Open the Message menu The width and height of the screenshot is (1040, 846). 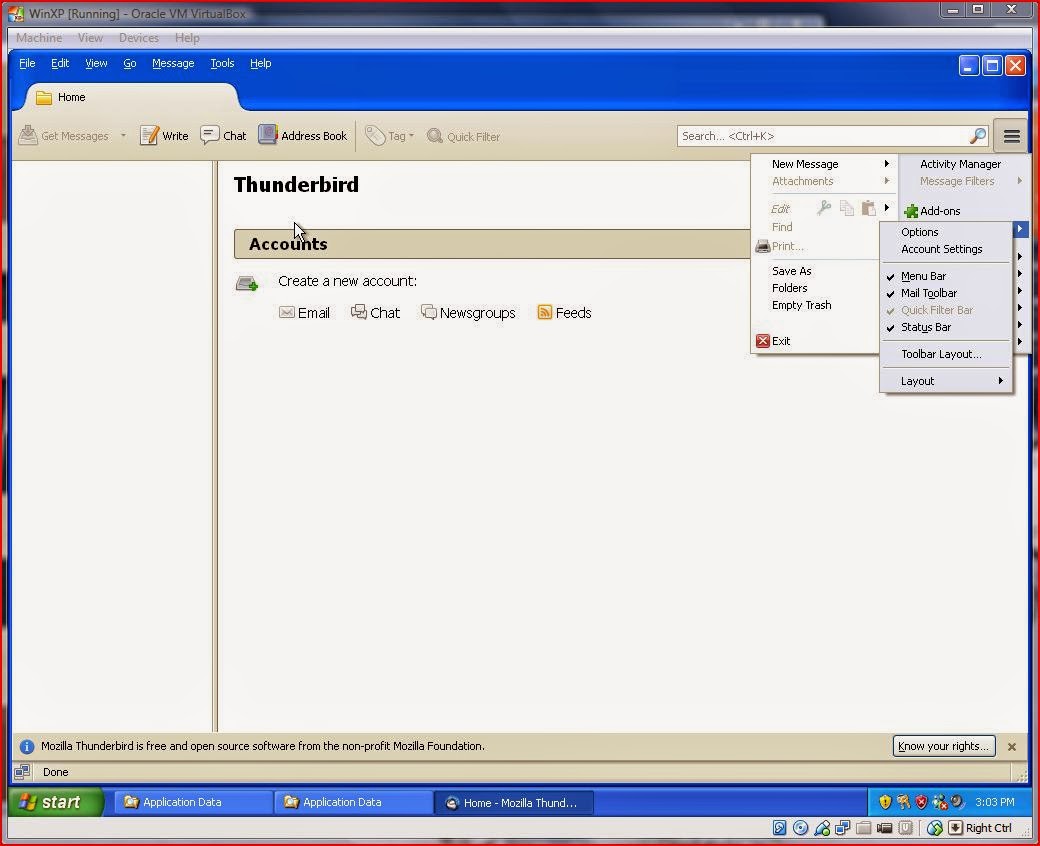tap(173, 63)
